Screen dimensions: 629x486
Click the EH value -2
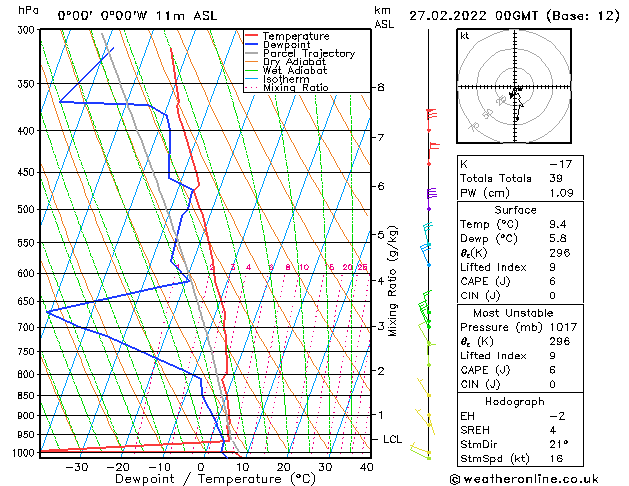(x=557, y=416)
